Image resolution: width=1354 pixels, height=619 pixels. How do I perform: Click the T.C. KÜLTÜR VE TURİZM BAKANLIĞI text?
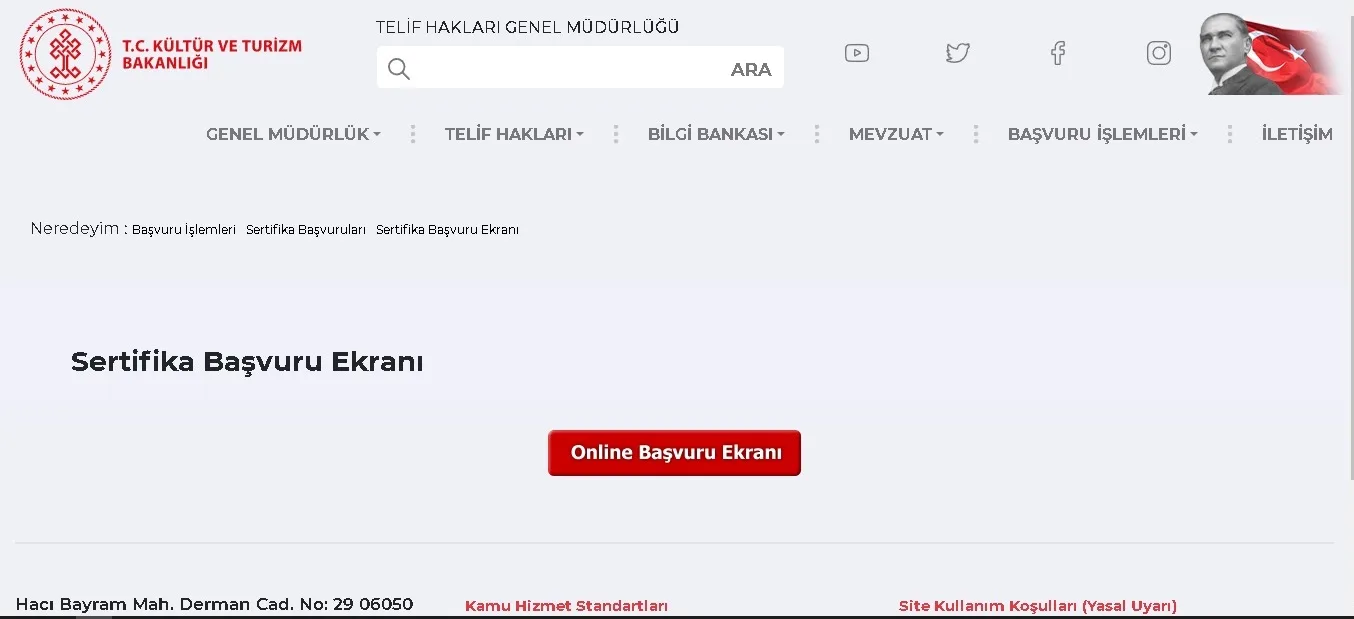point(211,54)
